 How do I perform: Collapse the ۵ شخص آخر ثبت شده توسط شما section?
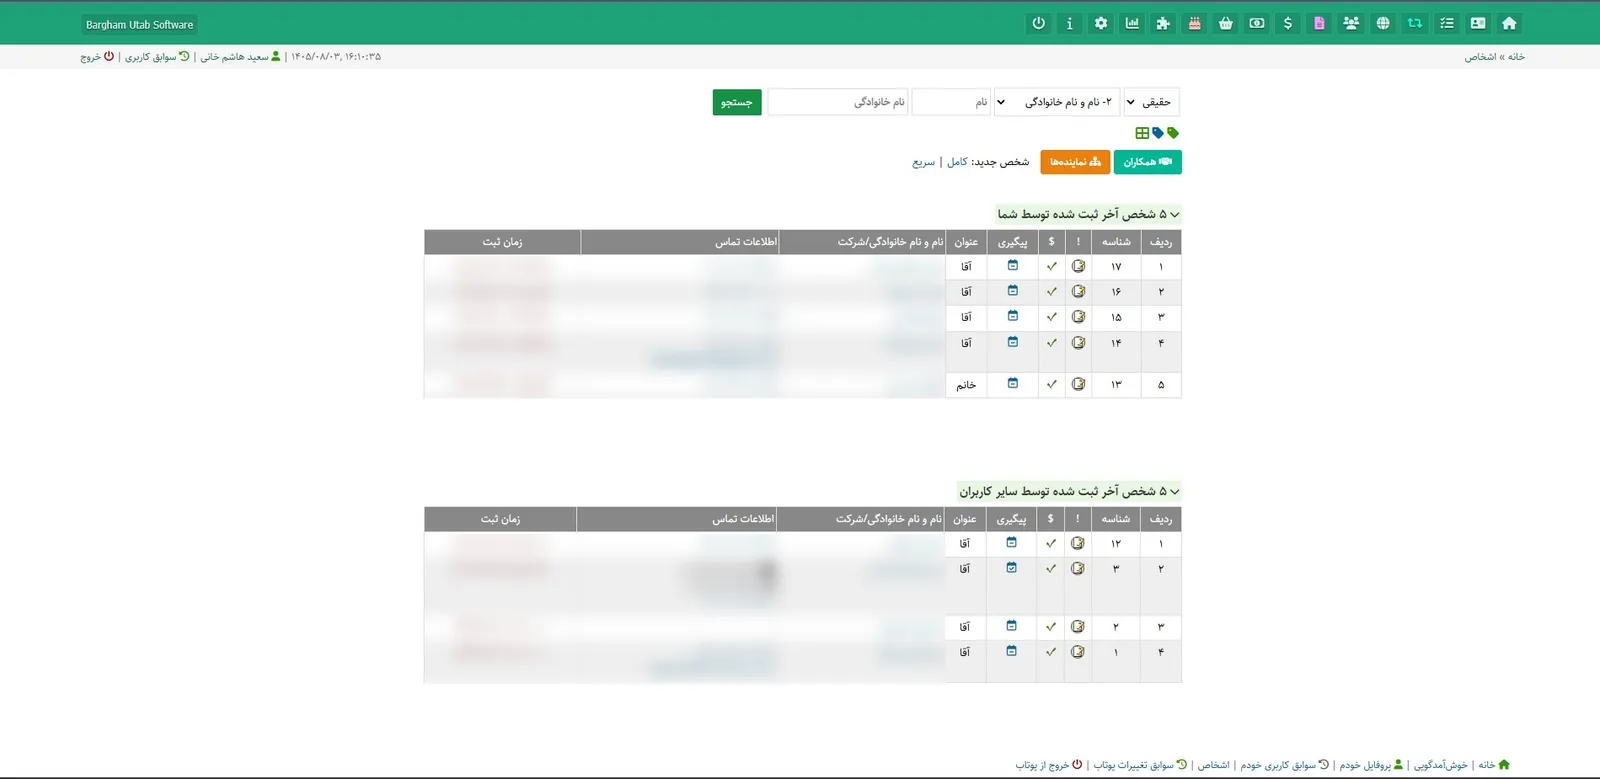click(x=1088, y=214)
